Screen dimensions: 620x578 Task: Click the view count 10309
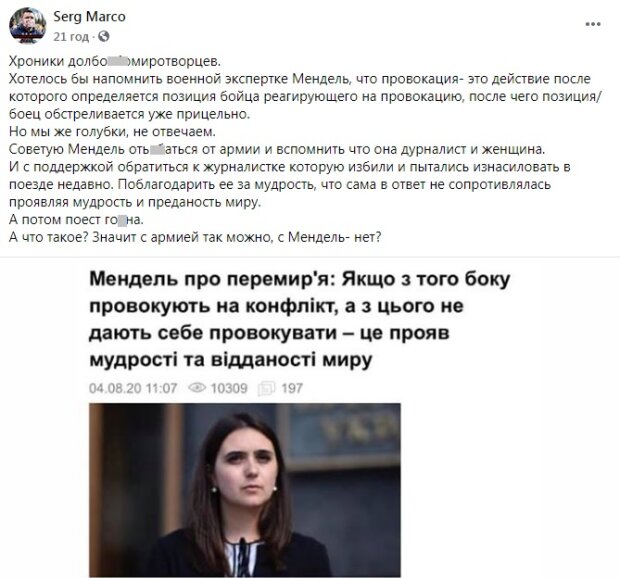pos(229,388)
